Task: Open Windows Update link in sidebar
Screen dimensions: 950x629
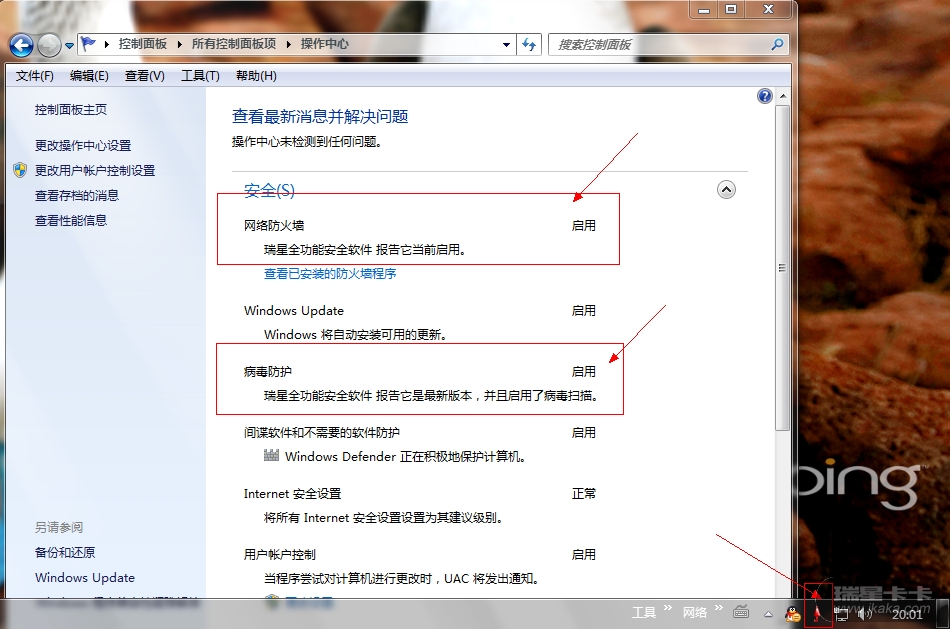Action: [x=85, y=577]
